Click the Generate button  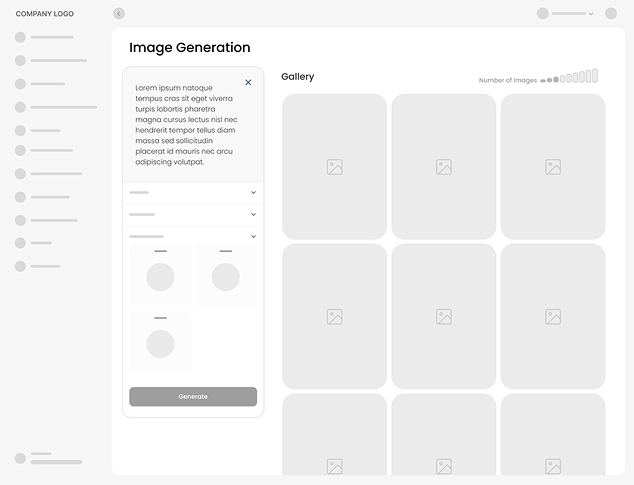(193, 397)
